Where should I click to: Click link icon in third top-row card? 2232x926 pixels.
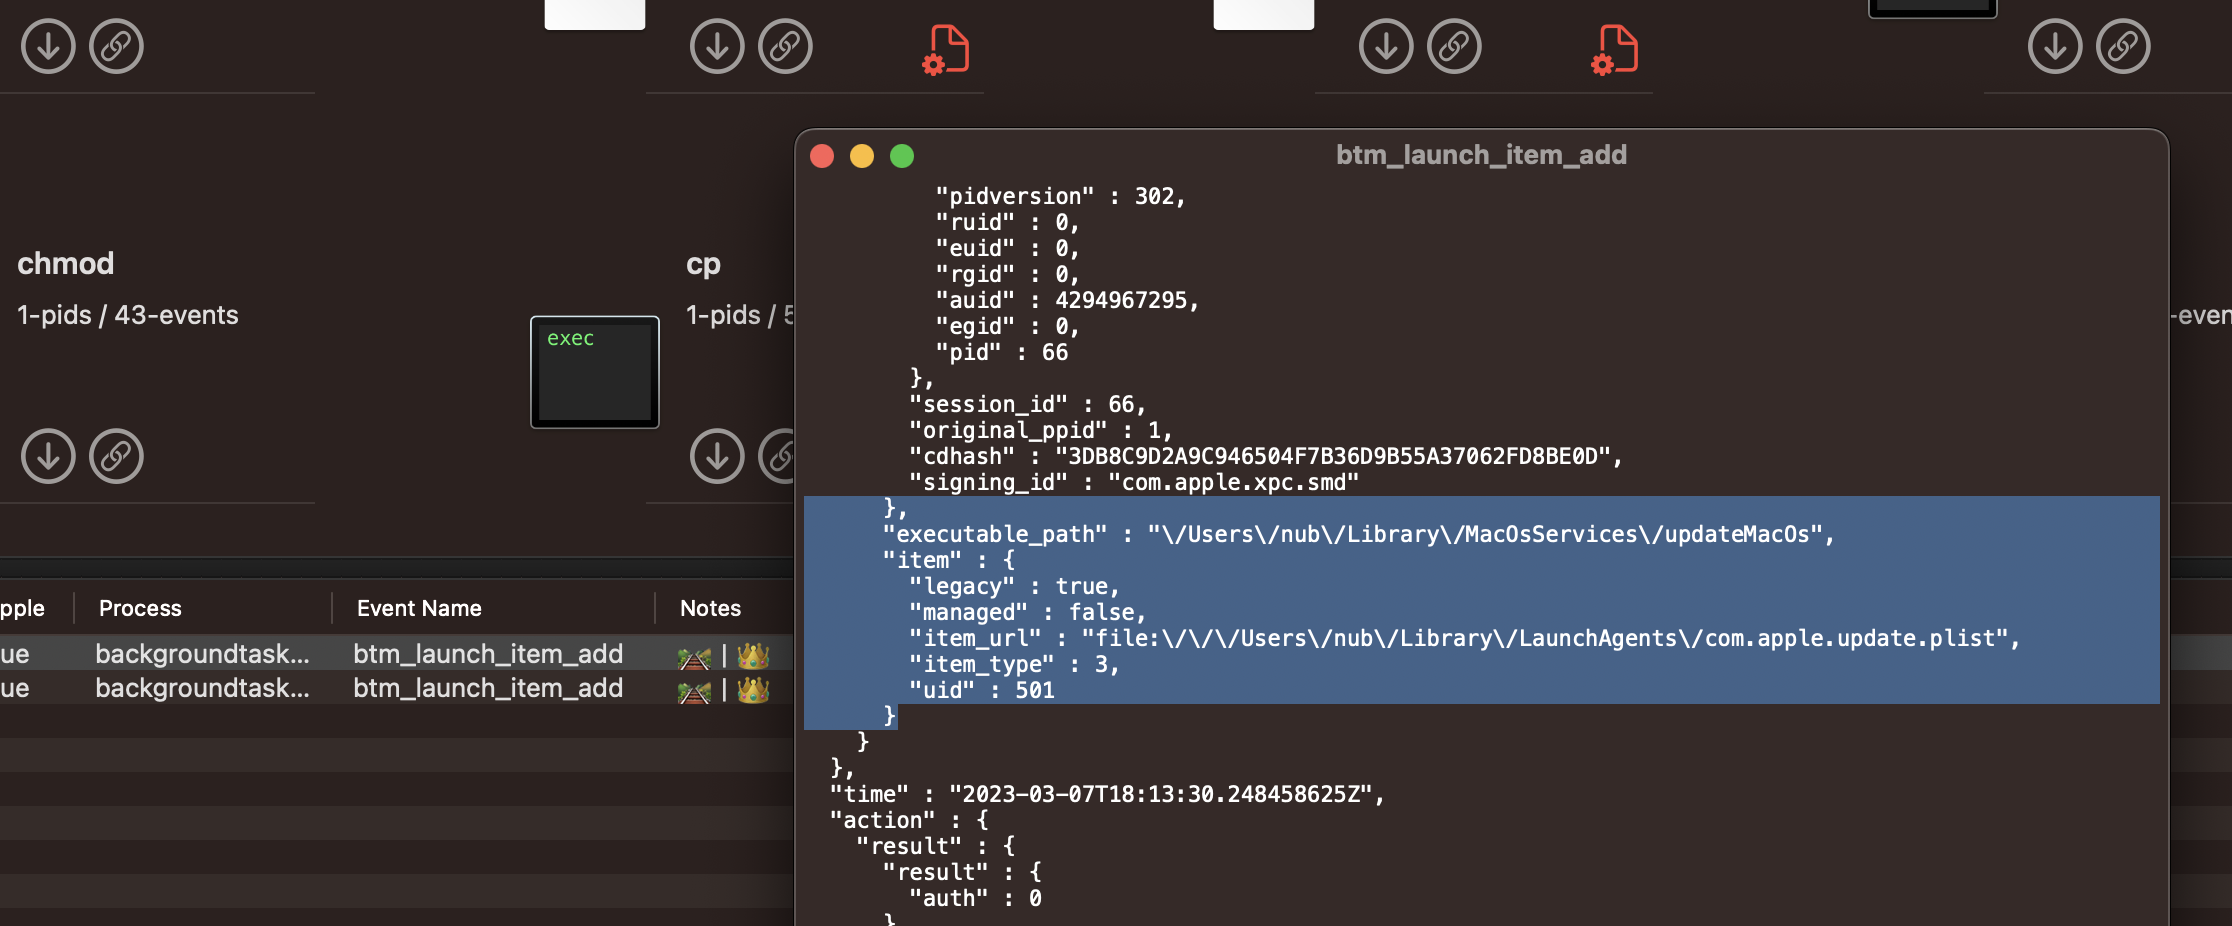(x=1454, y=46)
